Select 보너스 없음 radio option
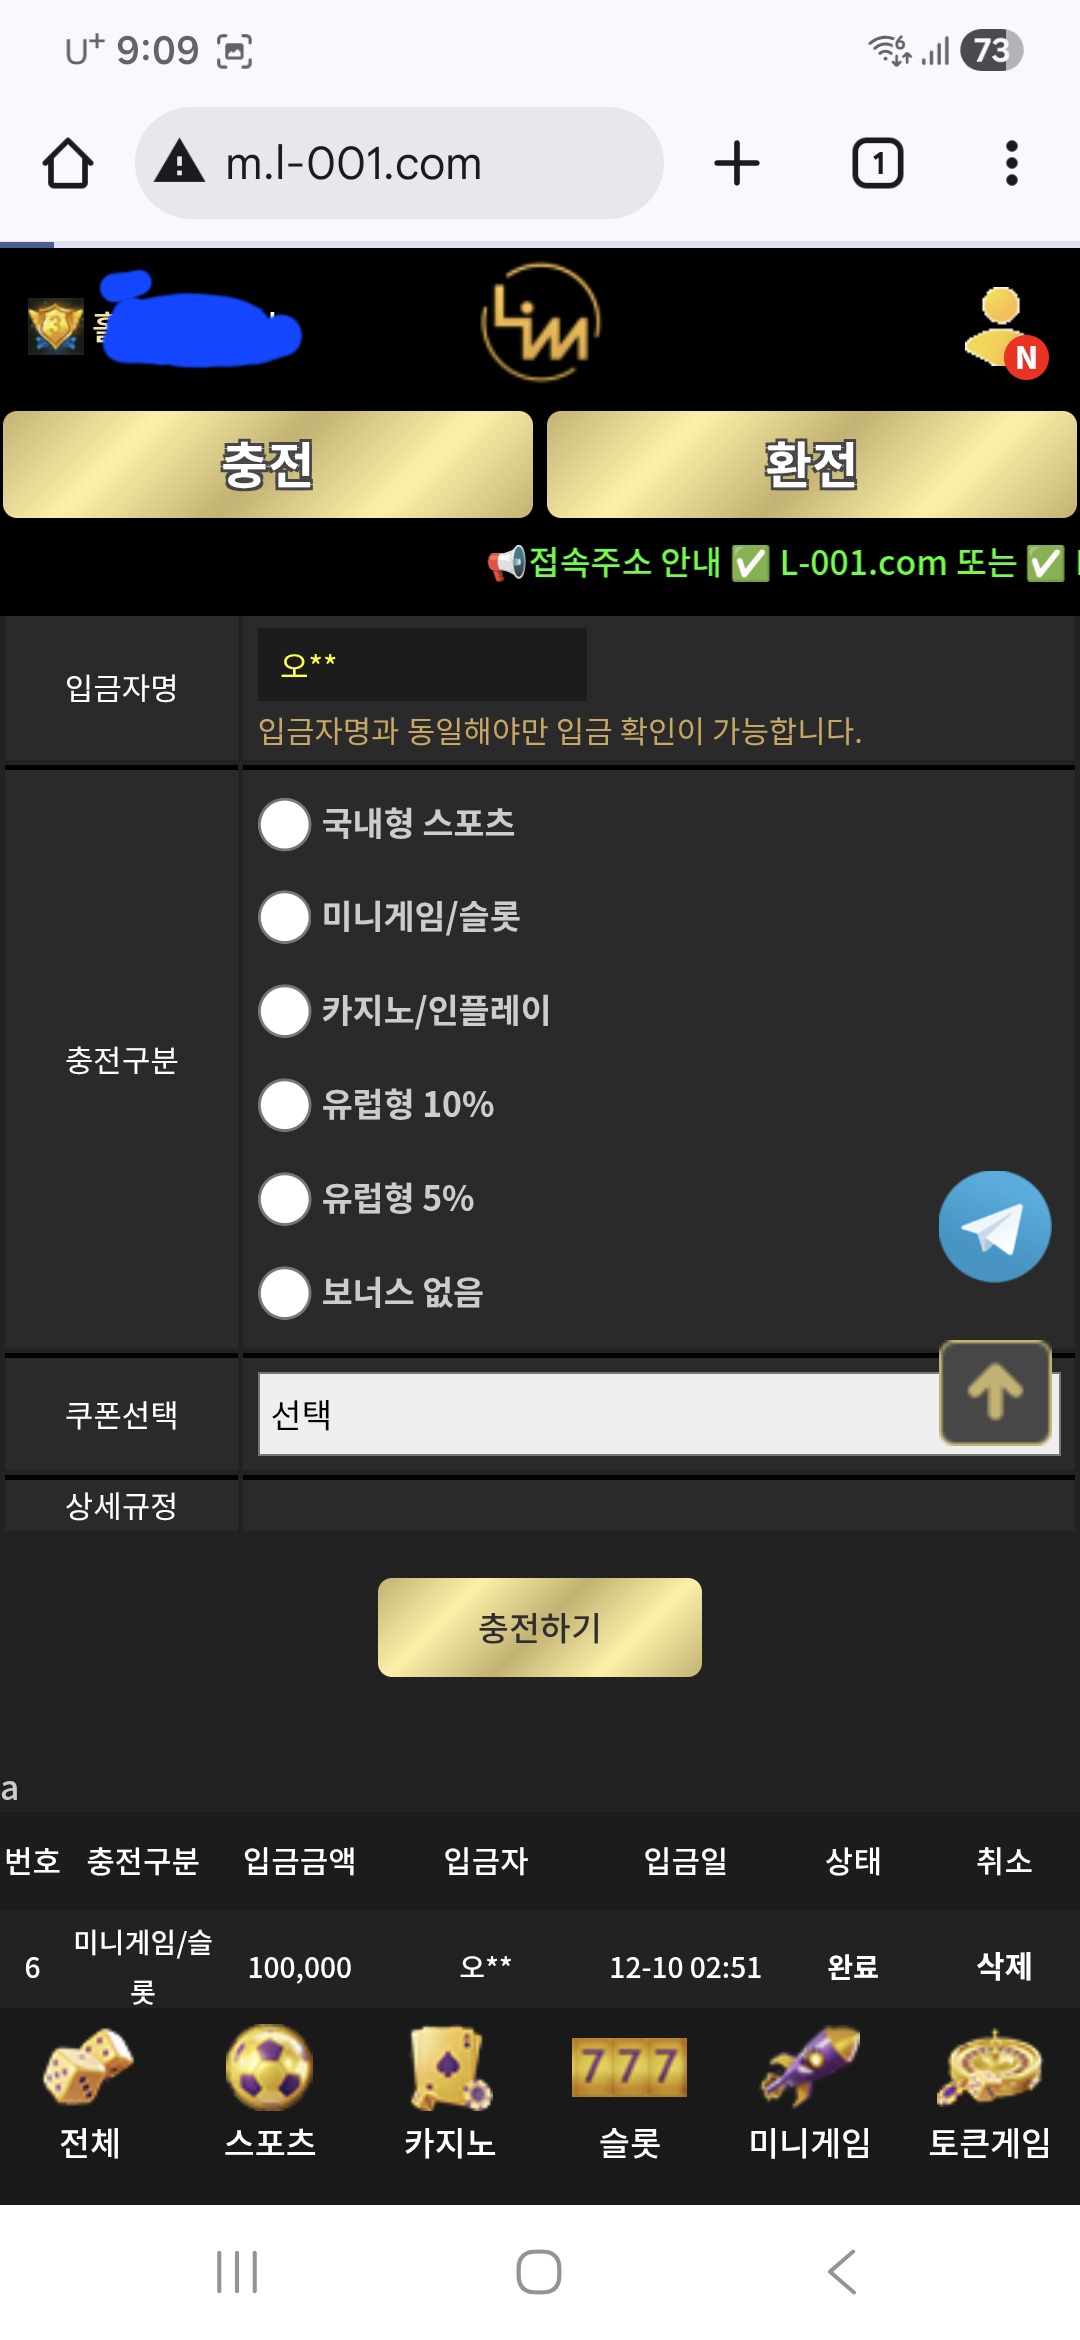The width and height of the screenshot is (1080, 2340). click(x=285, y=1293)
